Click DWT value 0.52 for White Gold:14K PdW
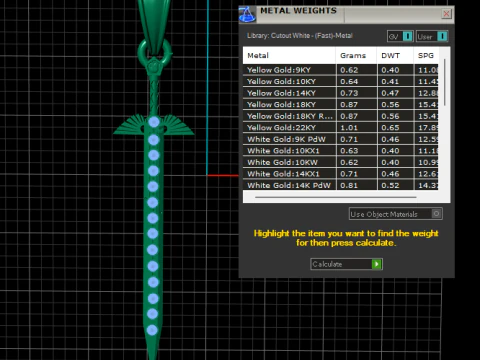This screenshot has height=360, width=480. (x=390, y=185)
